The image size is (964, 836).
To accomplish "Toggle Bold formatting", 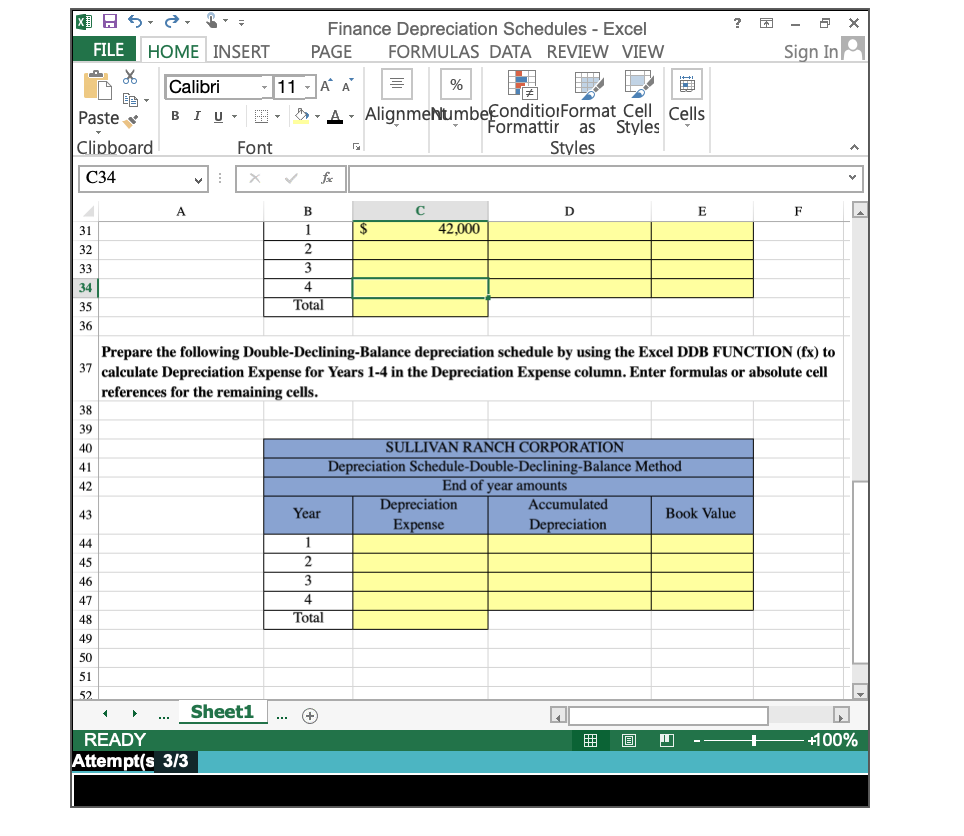I will pos(175,116).
